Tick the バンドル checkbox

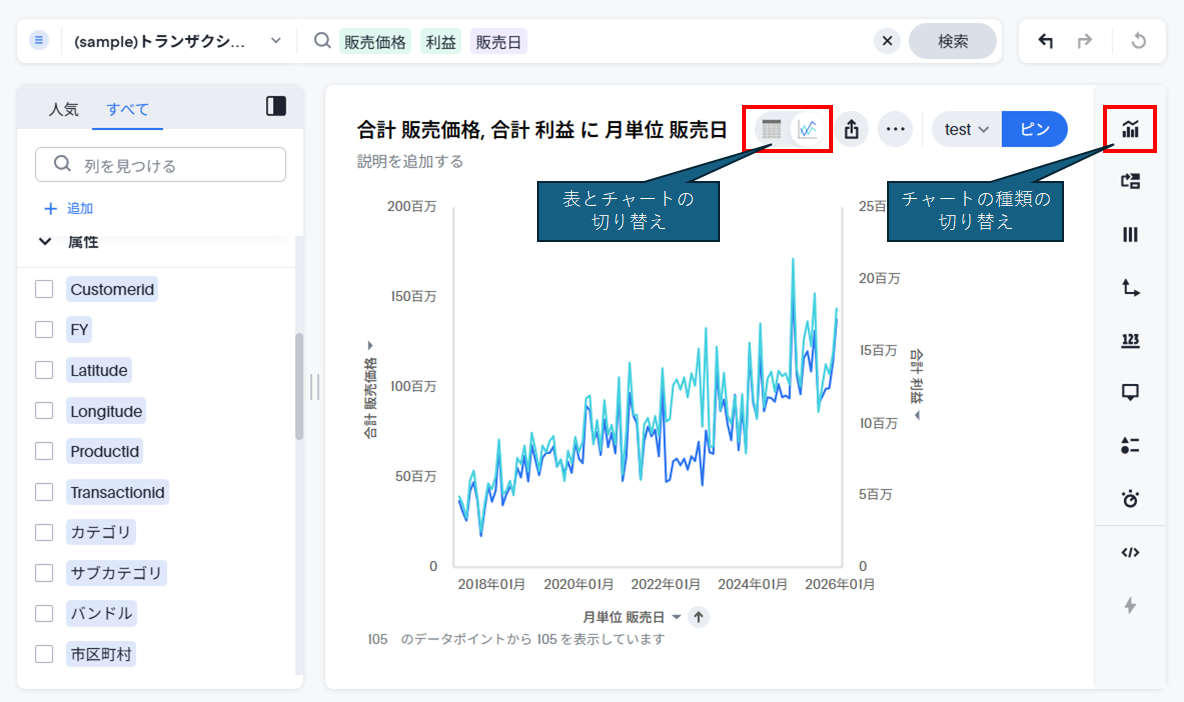coord(44,614)
